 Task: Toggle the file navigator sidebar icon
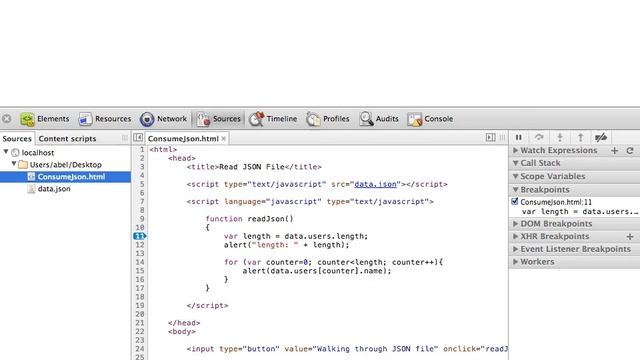coord(138,138)
